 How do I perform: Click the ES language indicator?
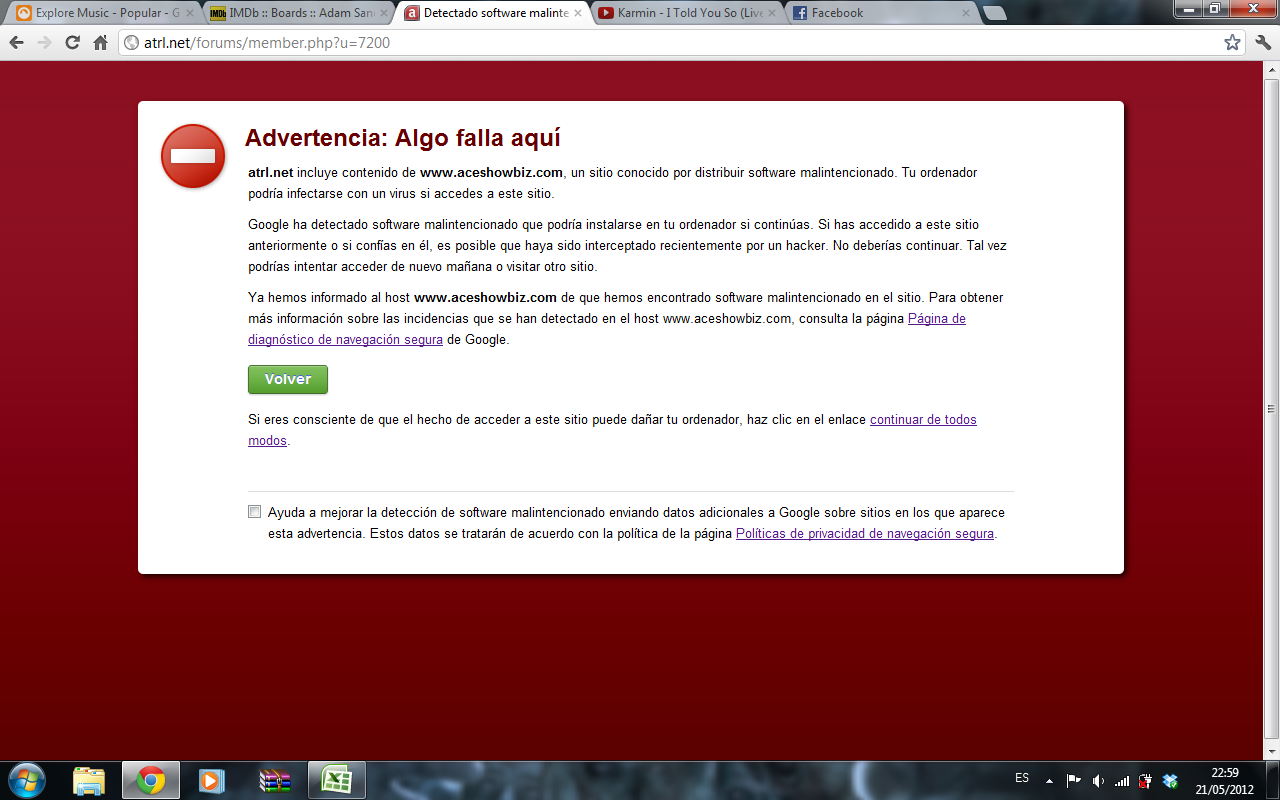pyautogui.click(x=1022, y=778)
